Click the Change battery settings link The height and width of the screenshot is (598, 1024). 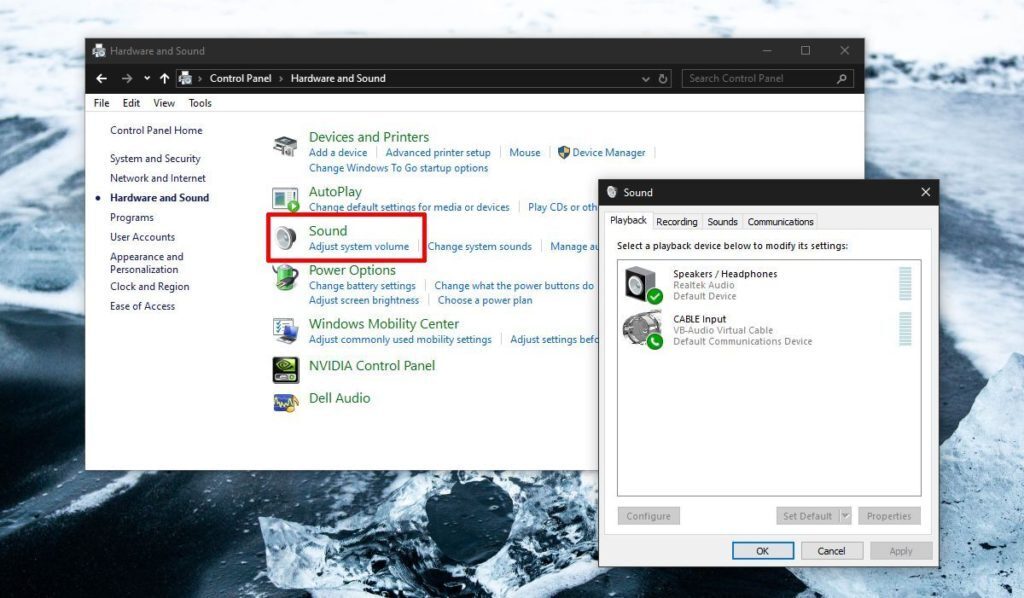[x=362, y=285]
